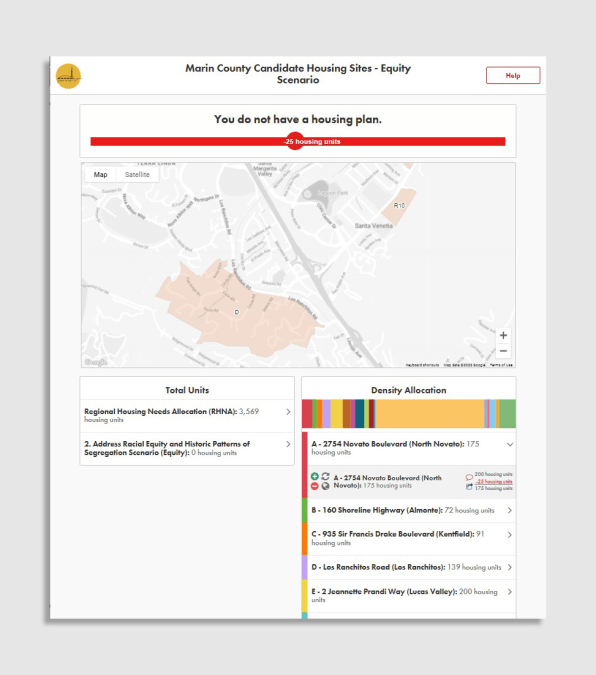Click the Santa Venetia map label
Viewport: 596px width, 675px height.
pos(373,226)
